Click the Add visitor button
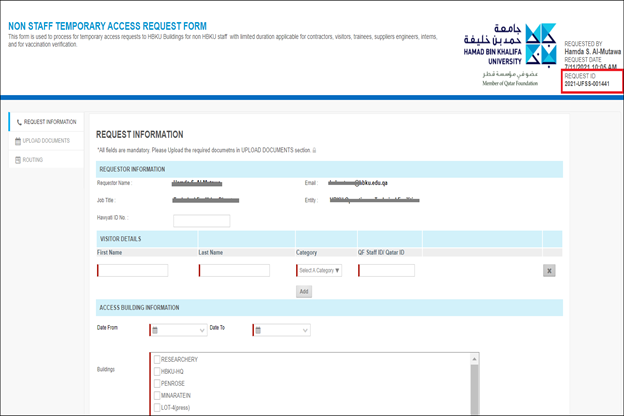Screen dimensions: 624x416 (x=304, y=291)
